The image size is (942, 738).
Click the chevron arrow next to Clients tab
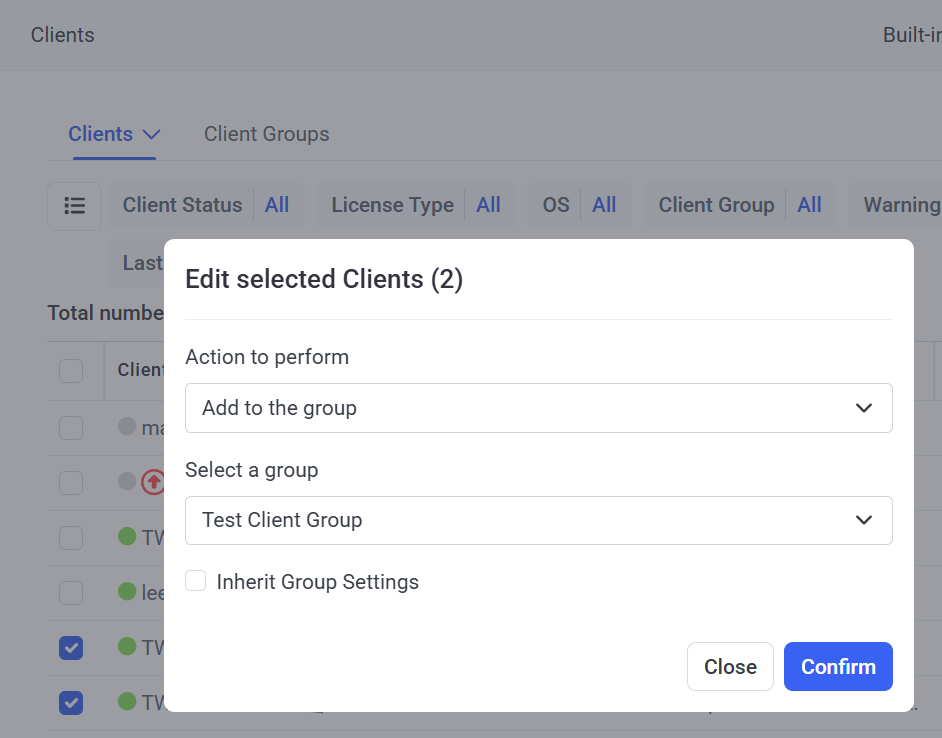point(151,134)
